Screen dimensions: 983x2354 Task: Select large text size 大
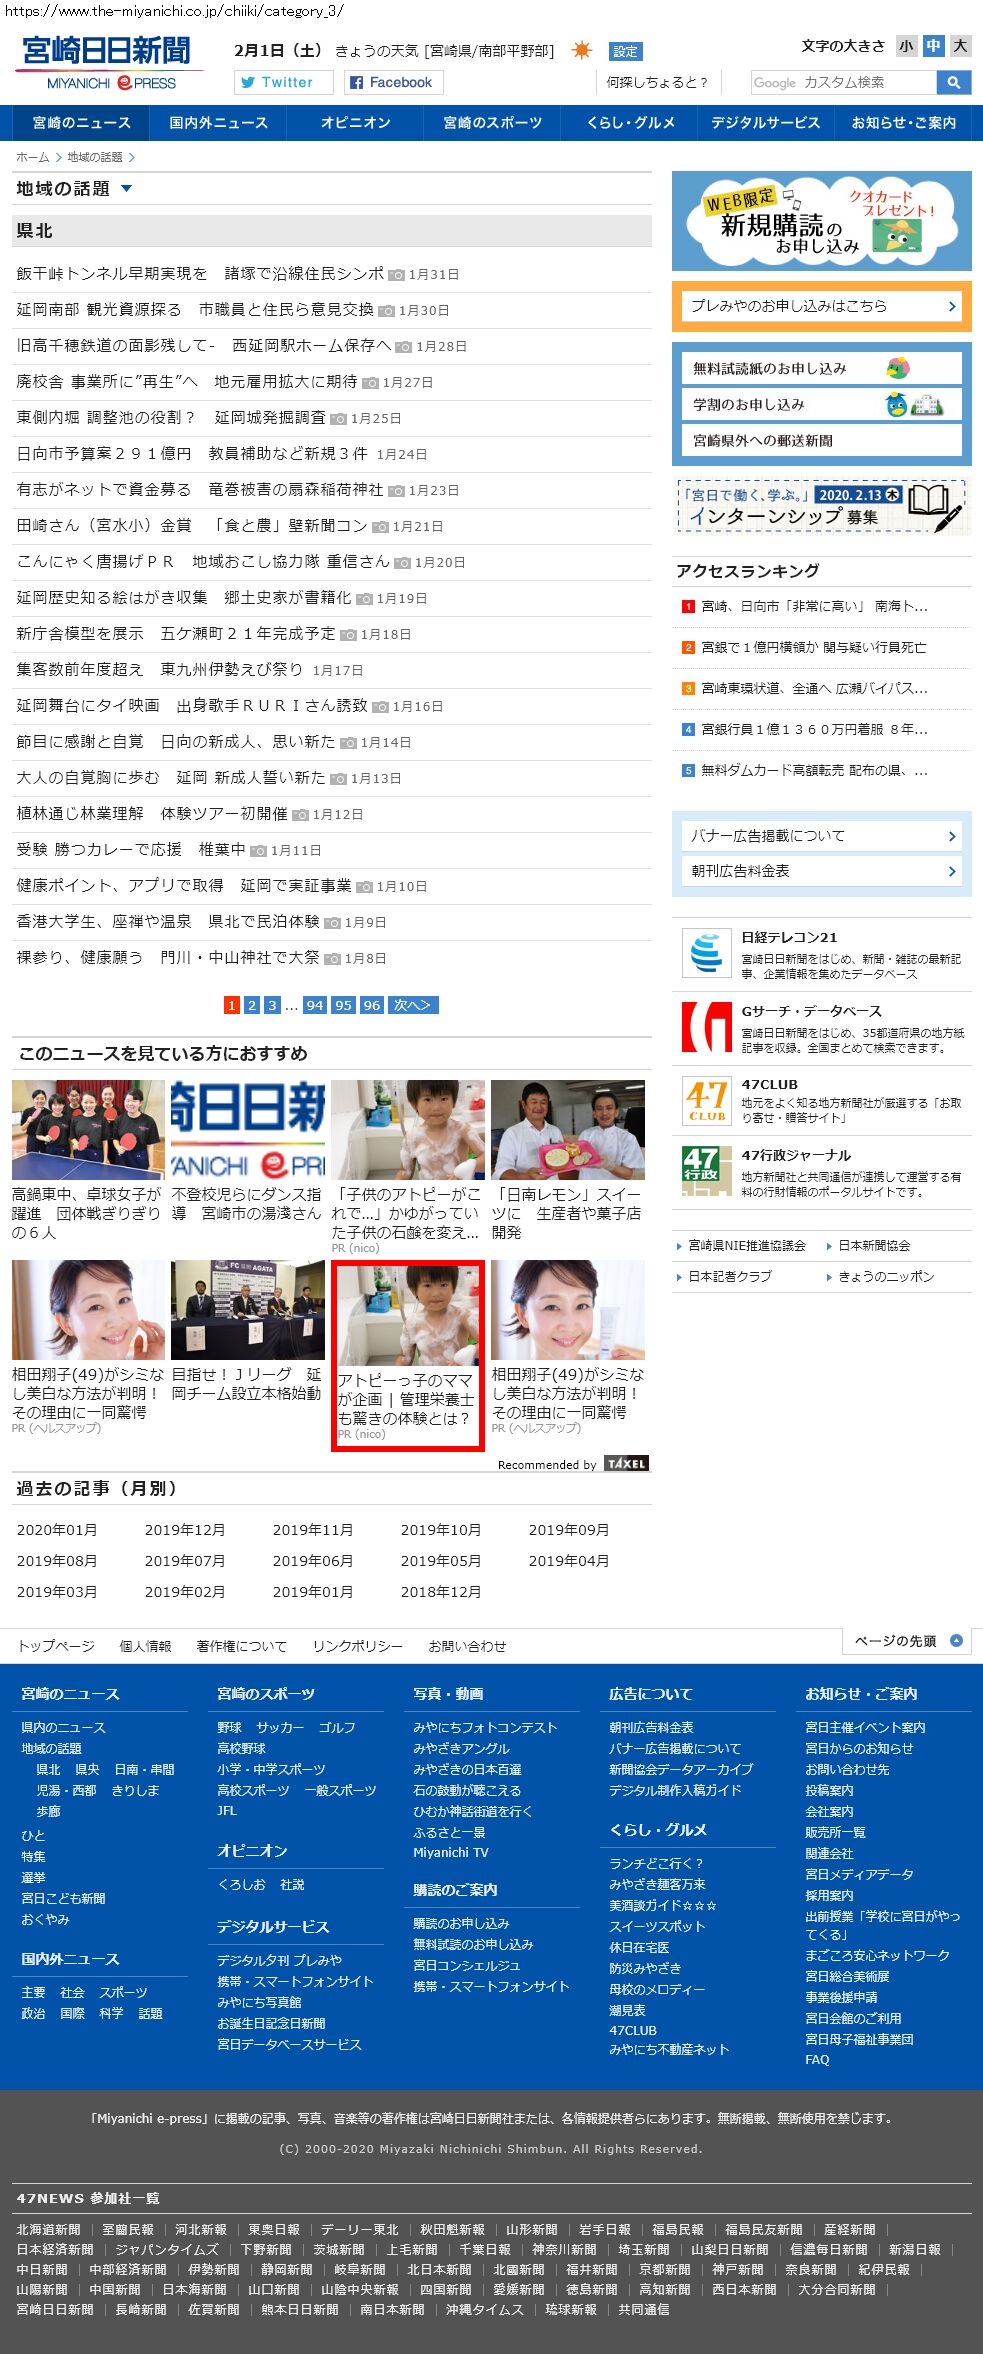click(960, 46)
